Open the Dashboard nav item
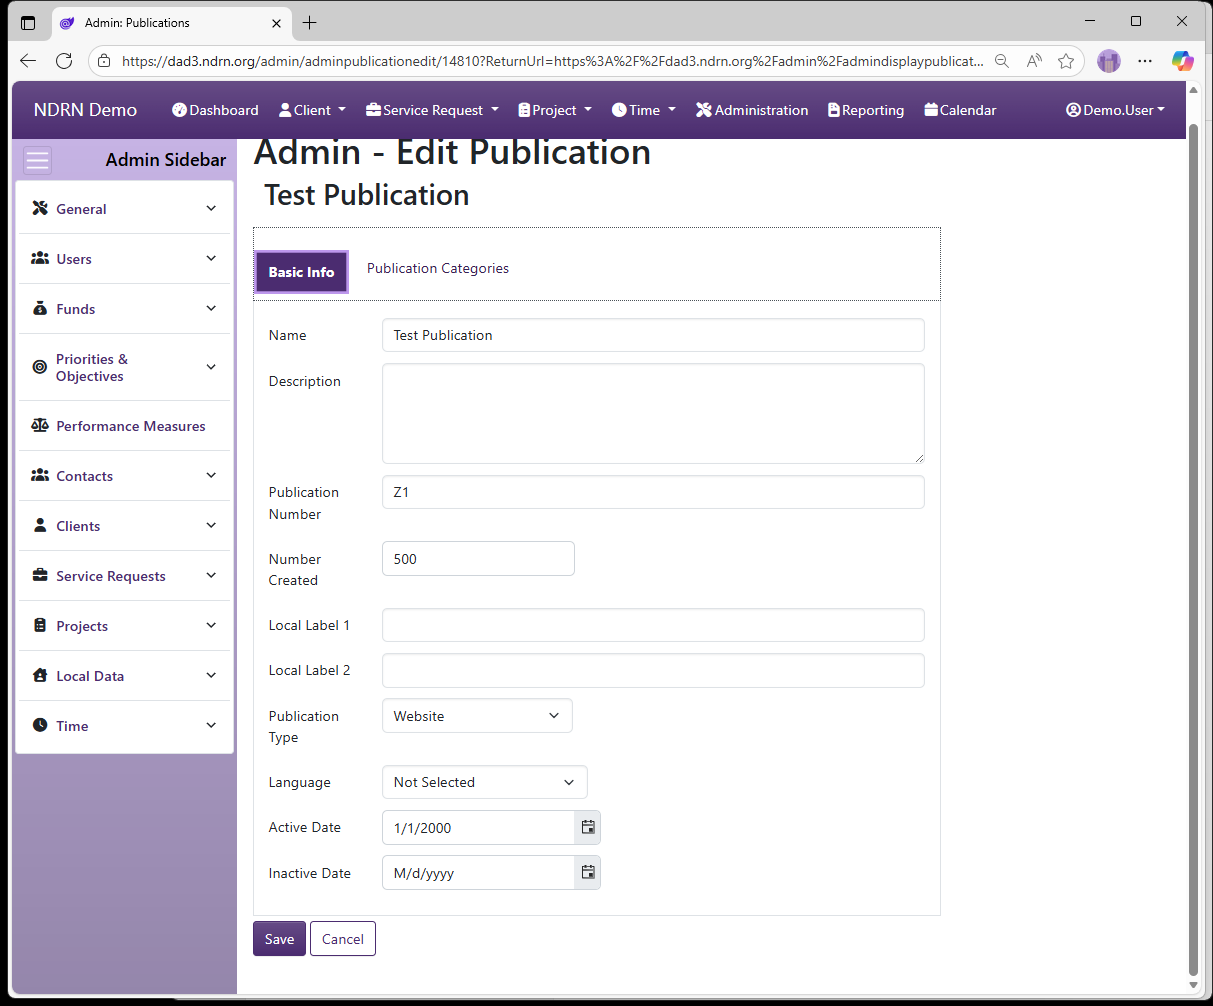Screen dimensions: 1213x1006 [215, 110]
